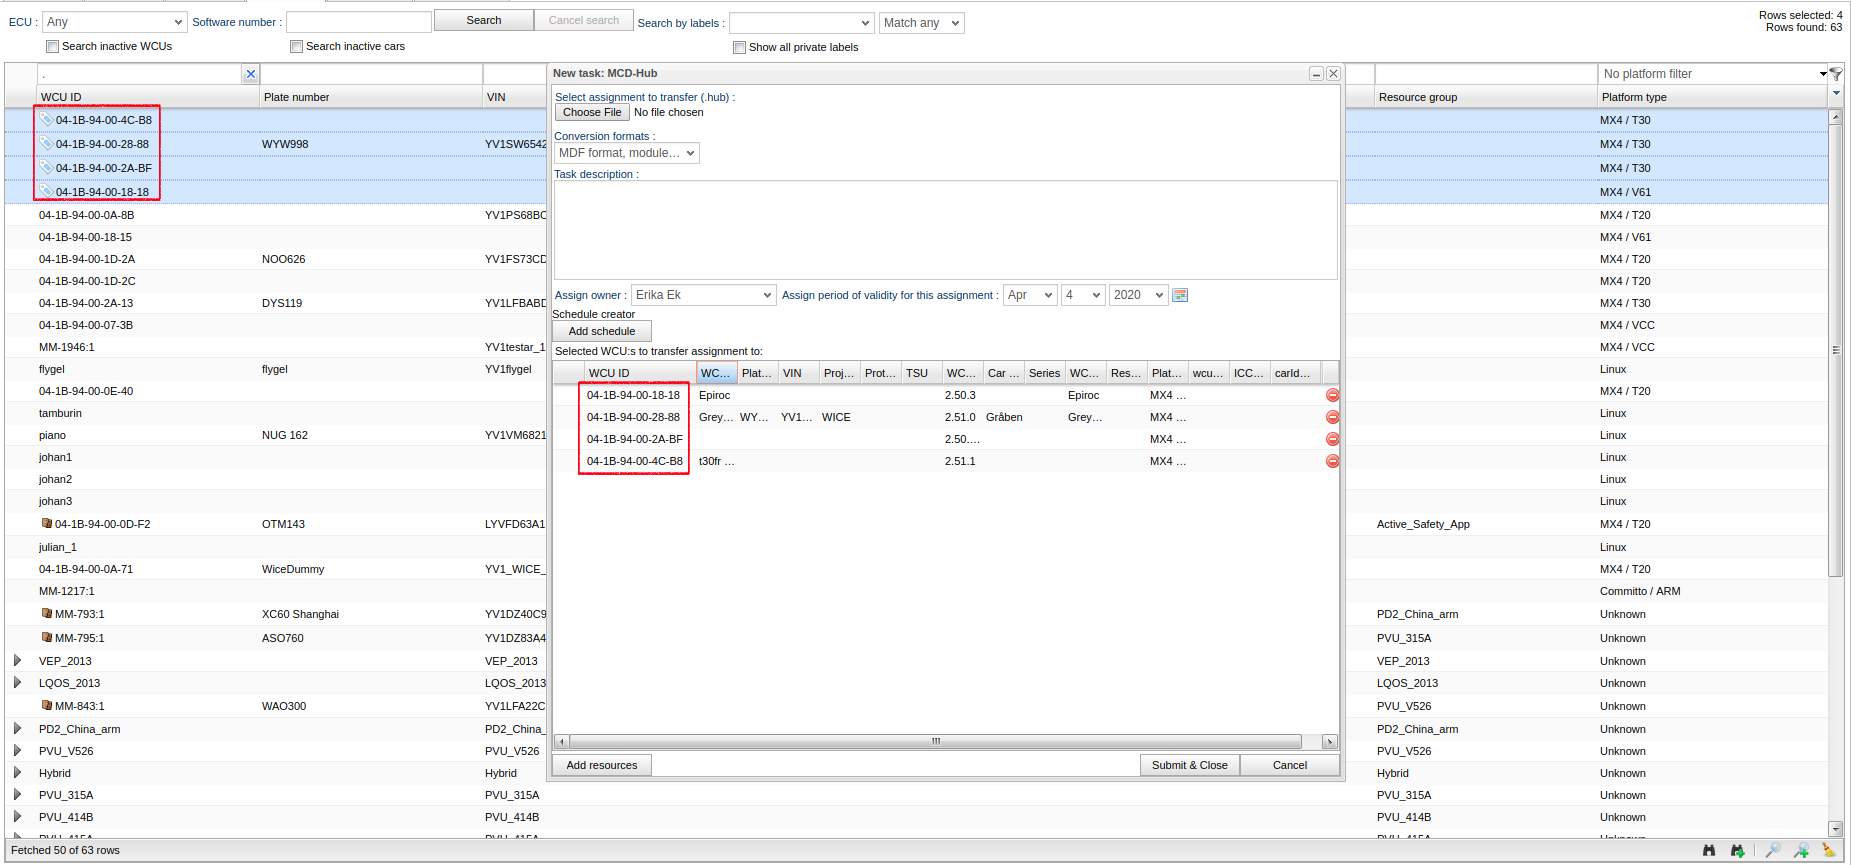Screen dimensions: 1851x865
Task: Click the binoculars with green plus icon
Action: [x=1738, y=850]
